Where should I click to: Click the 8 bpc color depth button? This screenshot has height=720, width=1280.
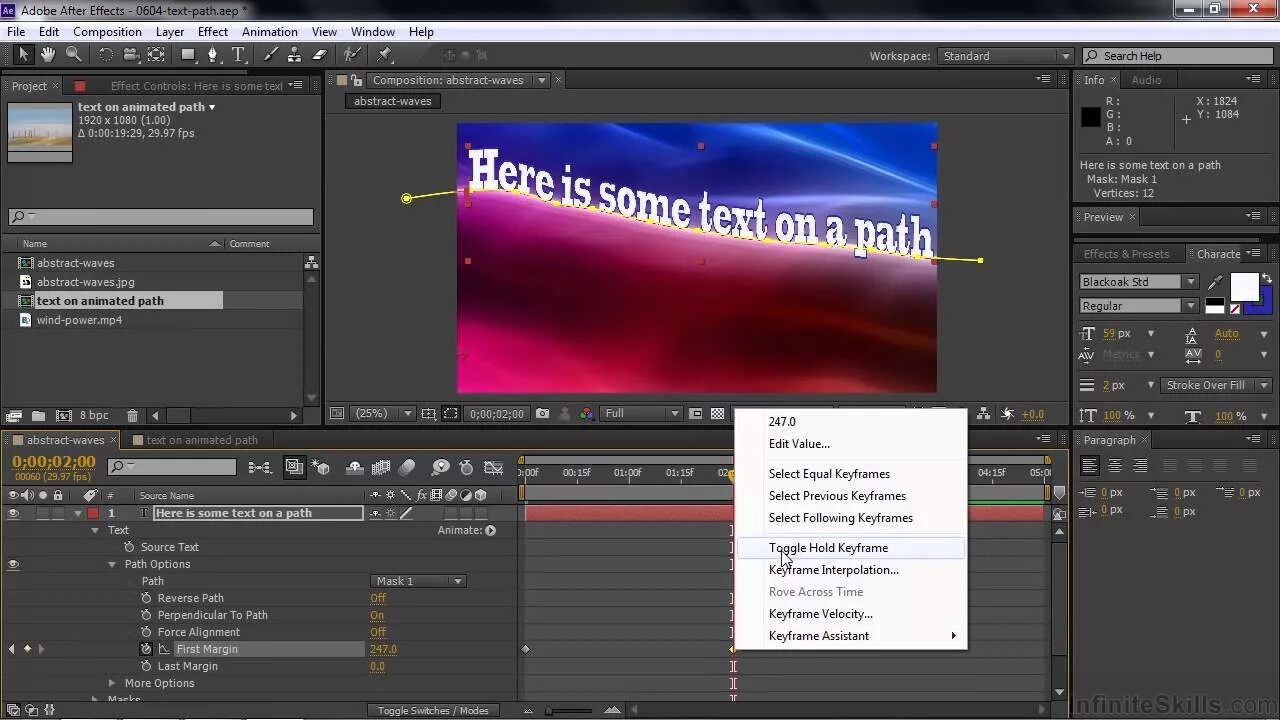(x=95, y=415)
